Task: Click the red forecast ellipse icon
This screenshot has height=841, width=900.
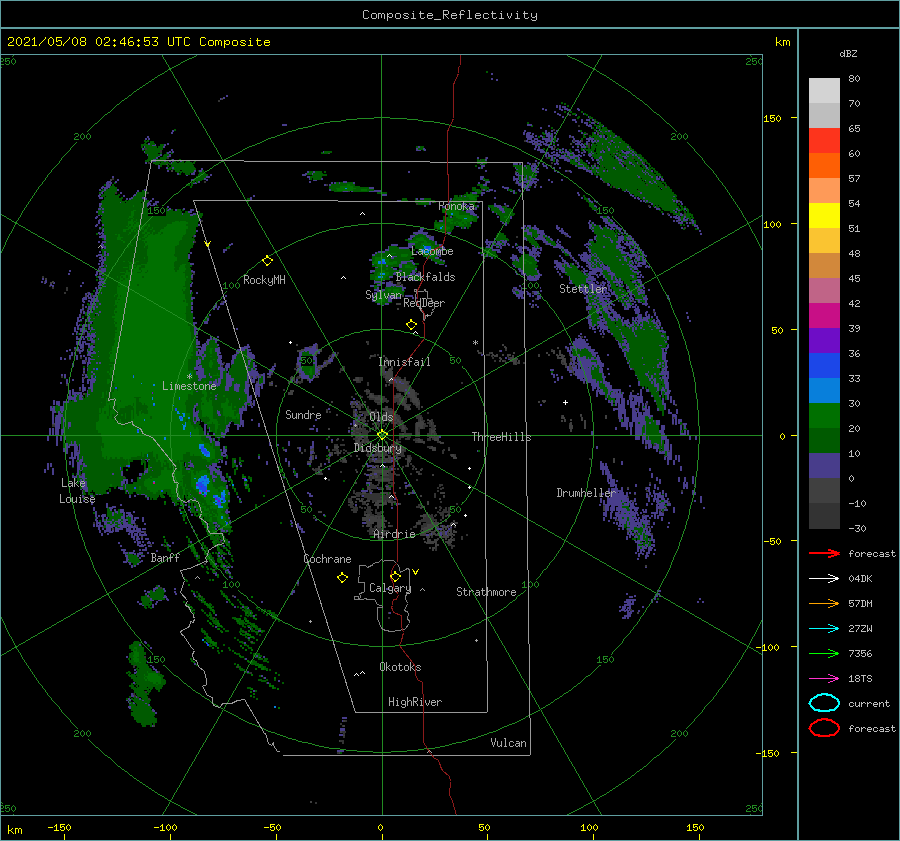Action: coord(824,728)
